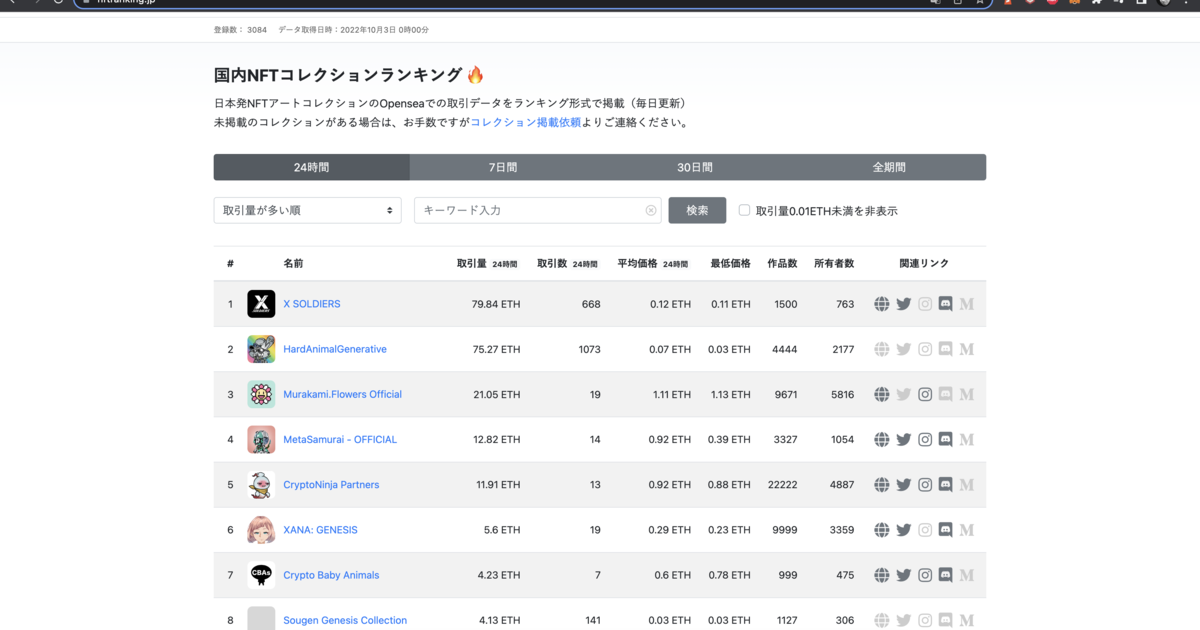The width and height of the screenshot is (1200, 630).
Task: Clear the keyword search field
Action: click(x=651, y=211)
